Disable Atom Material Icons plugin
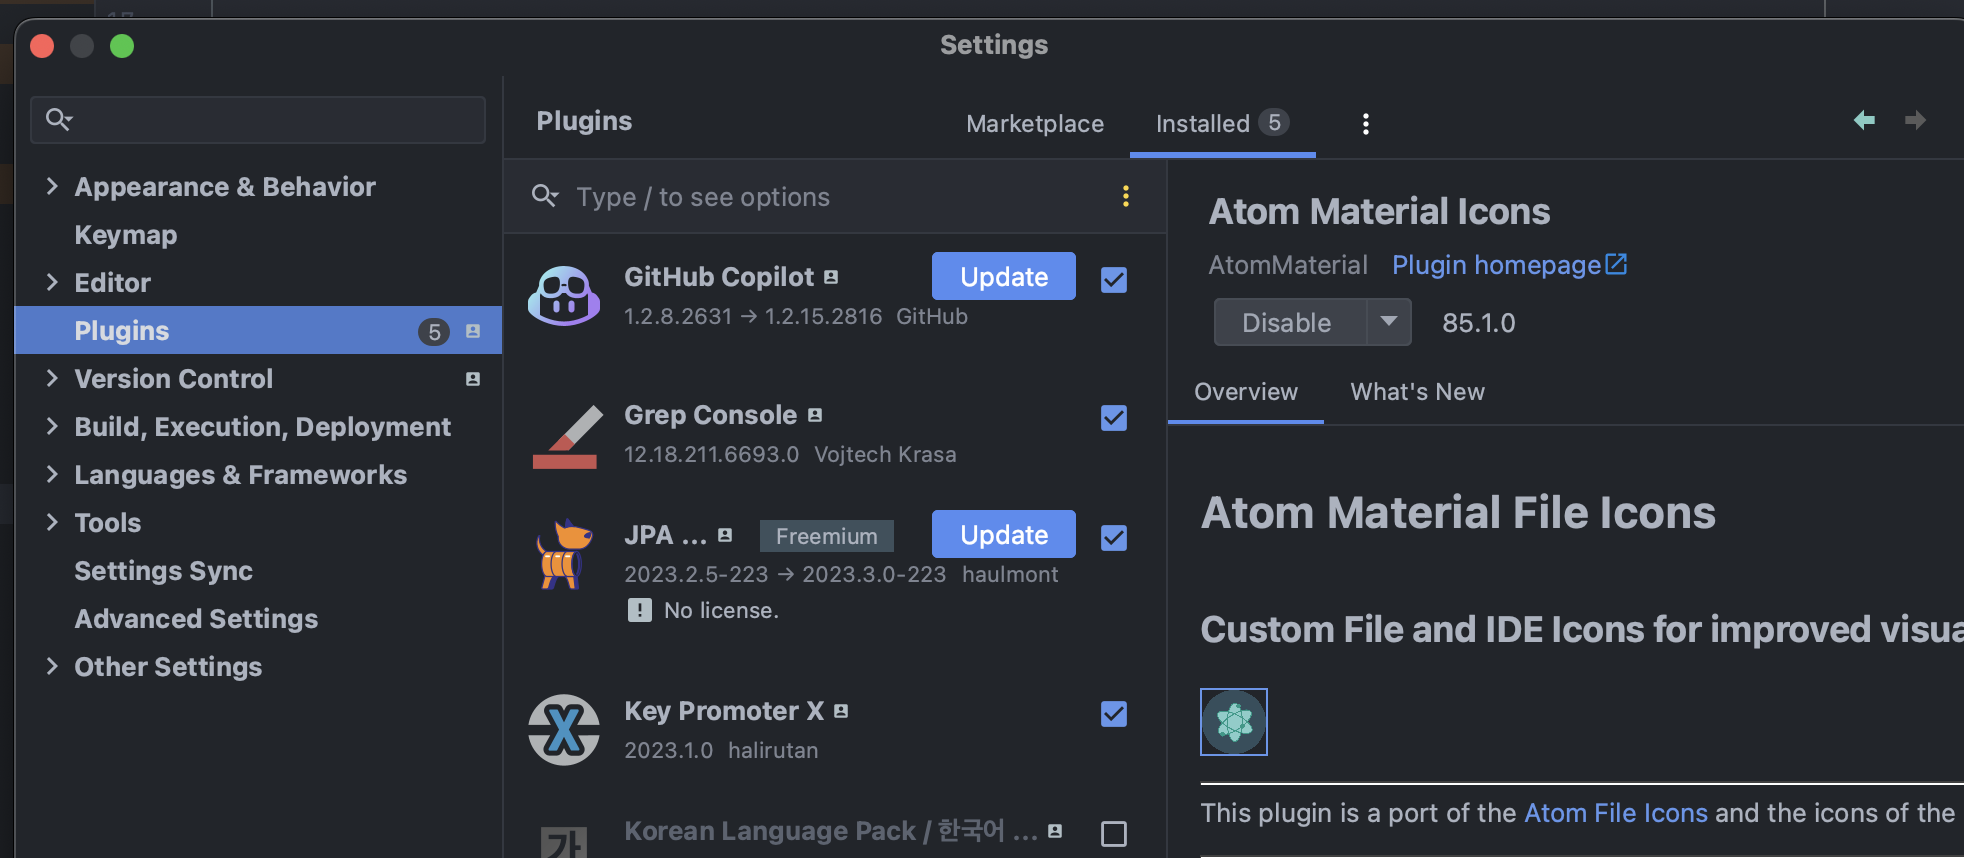 pos(1290,322)
